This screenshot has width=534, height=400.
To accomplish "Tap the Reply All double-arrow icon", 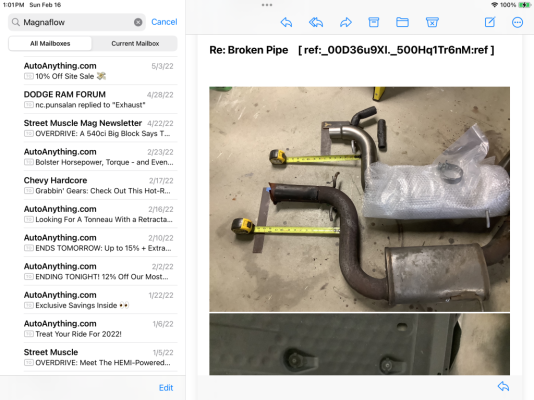I will 316,22.
